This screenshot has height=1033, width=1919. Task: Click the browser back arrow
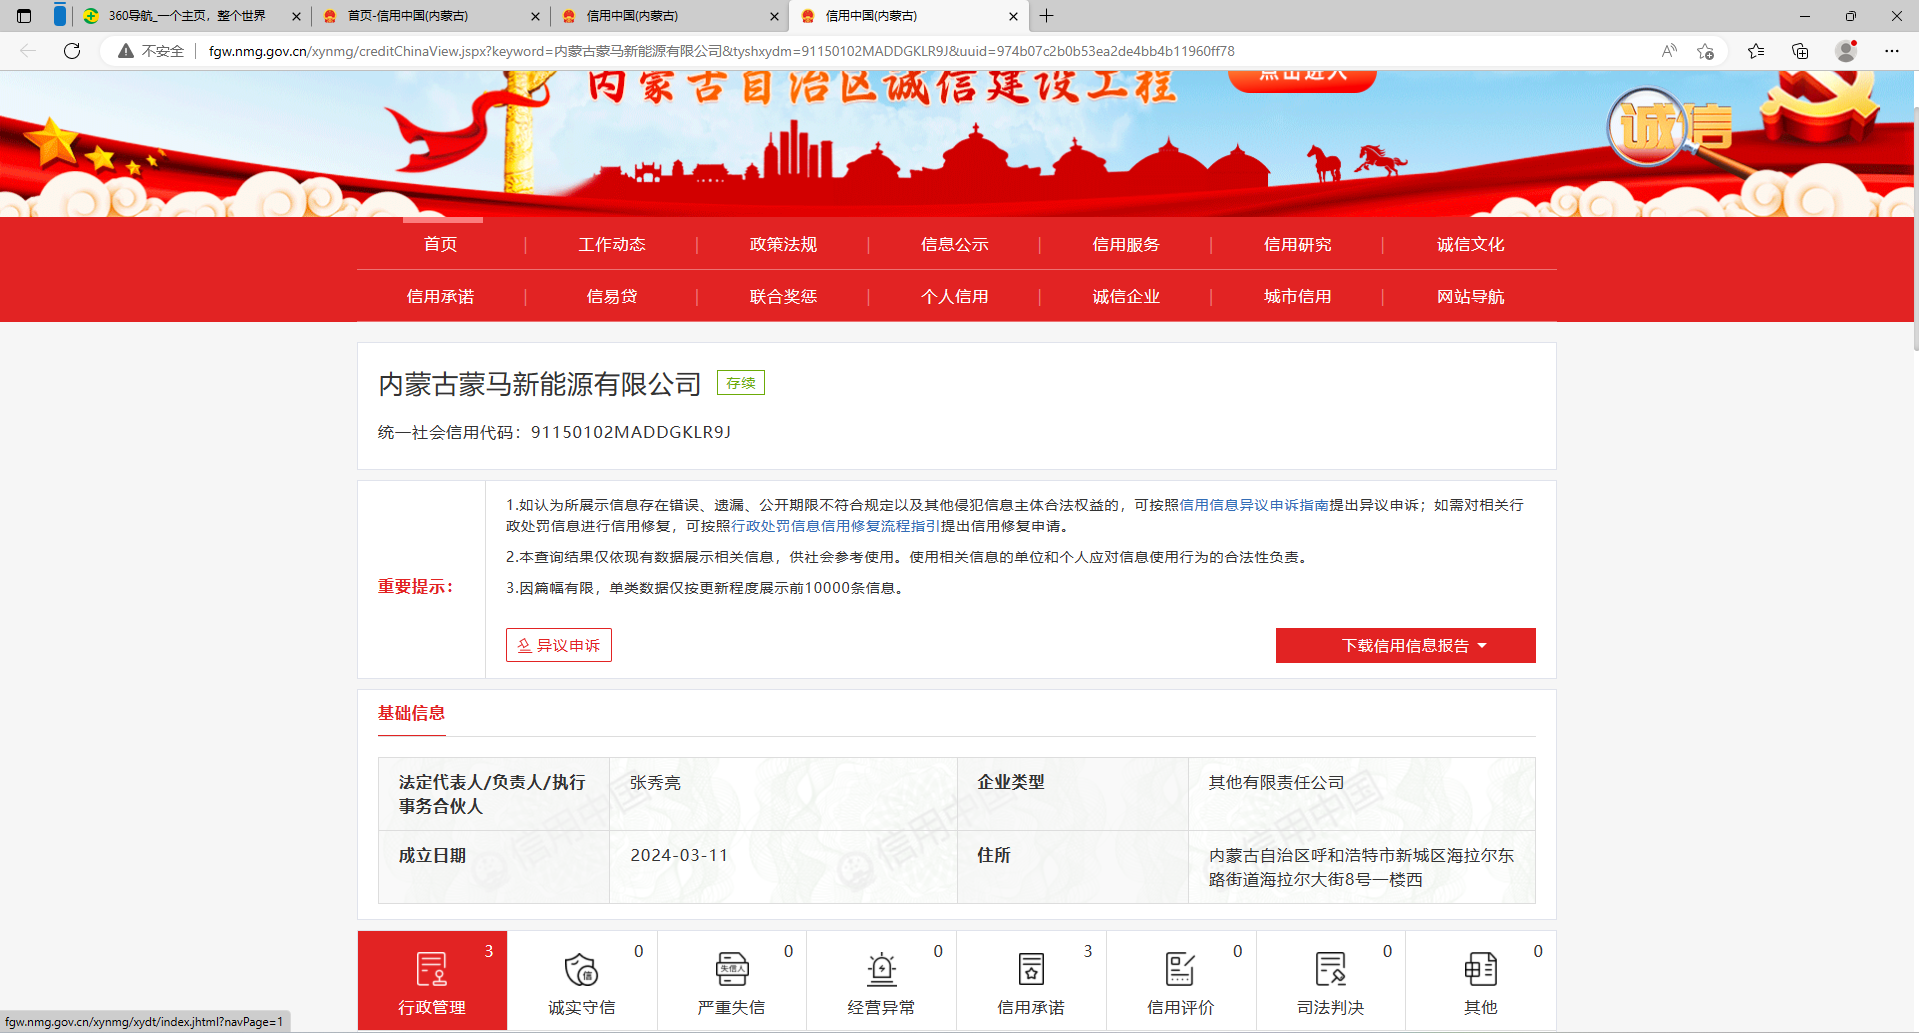[x=28, y=51]
